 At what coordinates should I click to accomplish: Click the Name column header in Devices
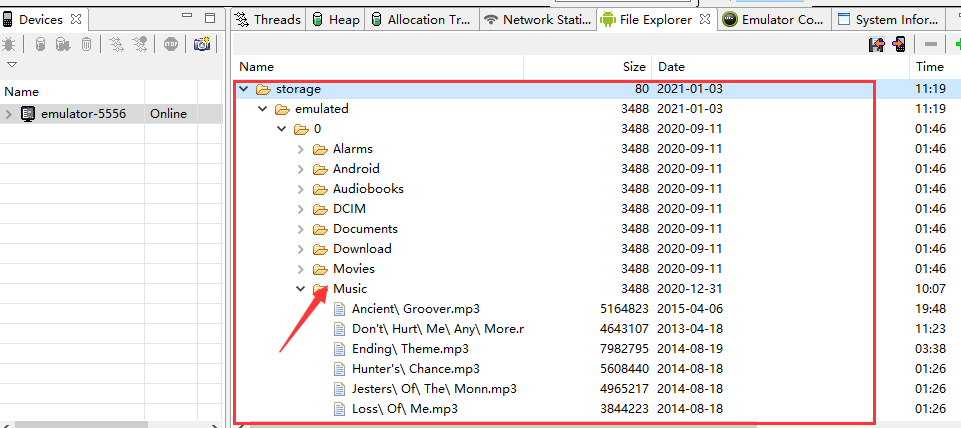21,92
